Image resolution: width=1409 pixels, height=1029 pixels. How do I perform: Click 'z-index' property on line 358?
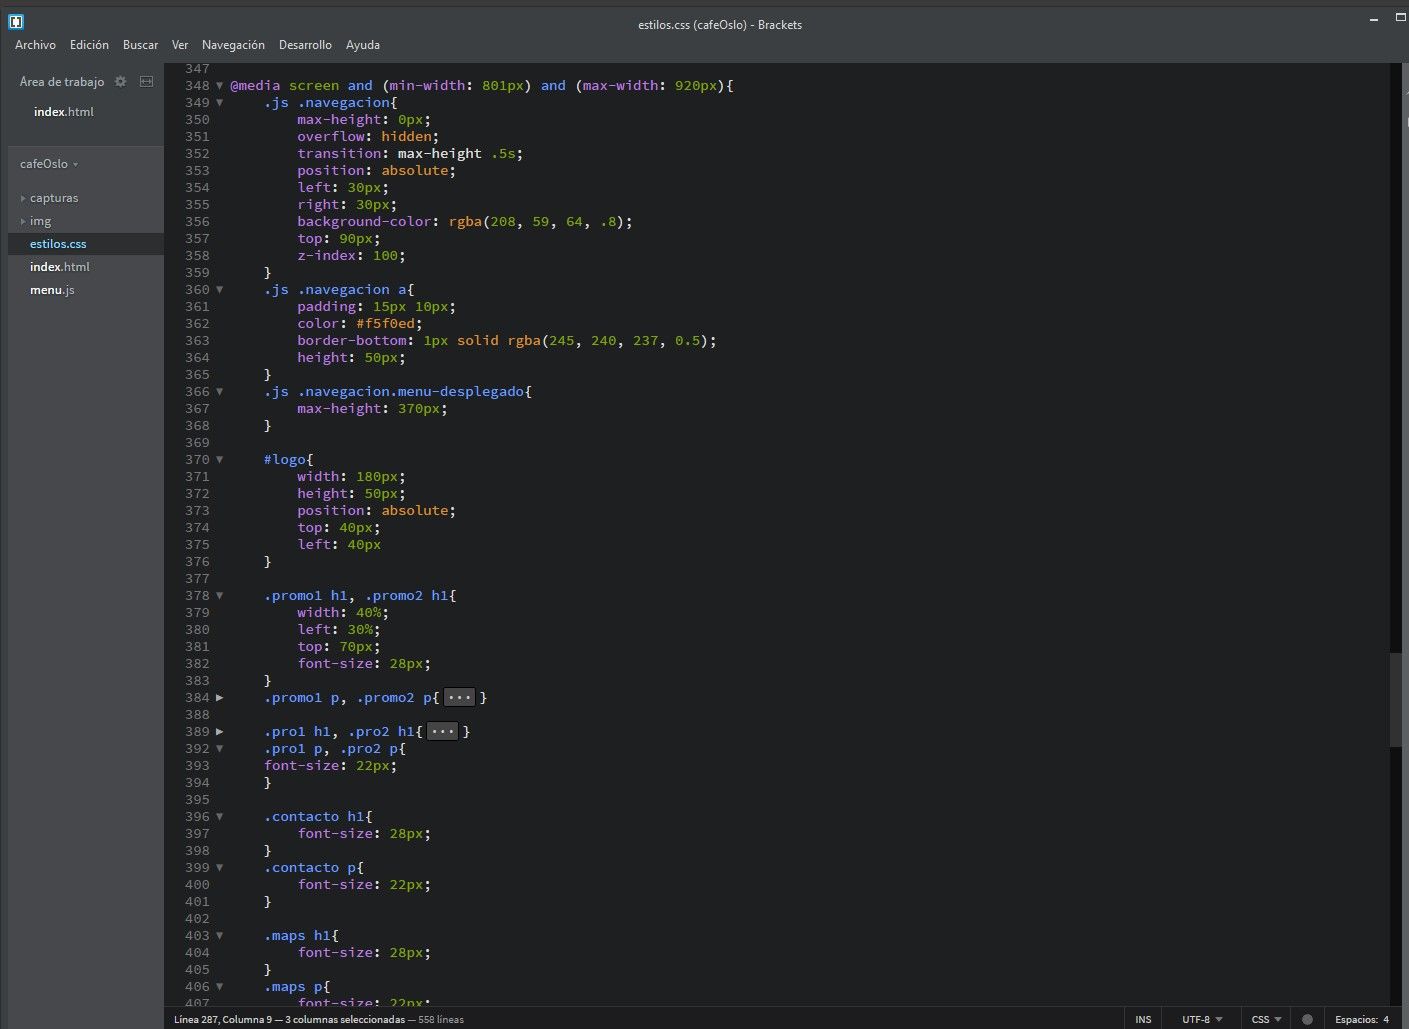point(326,256)
